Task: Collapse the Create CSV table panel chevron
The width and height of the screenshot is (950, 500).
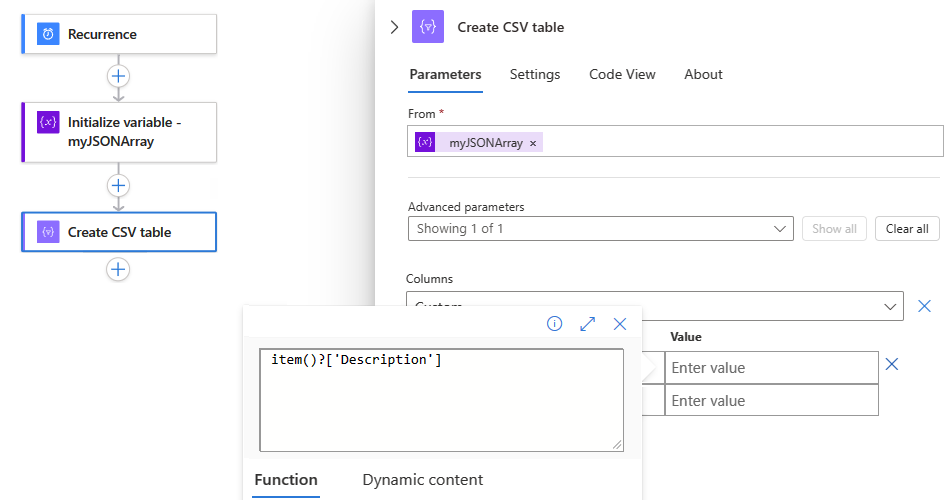Action: tap(394, 27)
